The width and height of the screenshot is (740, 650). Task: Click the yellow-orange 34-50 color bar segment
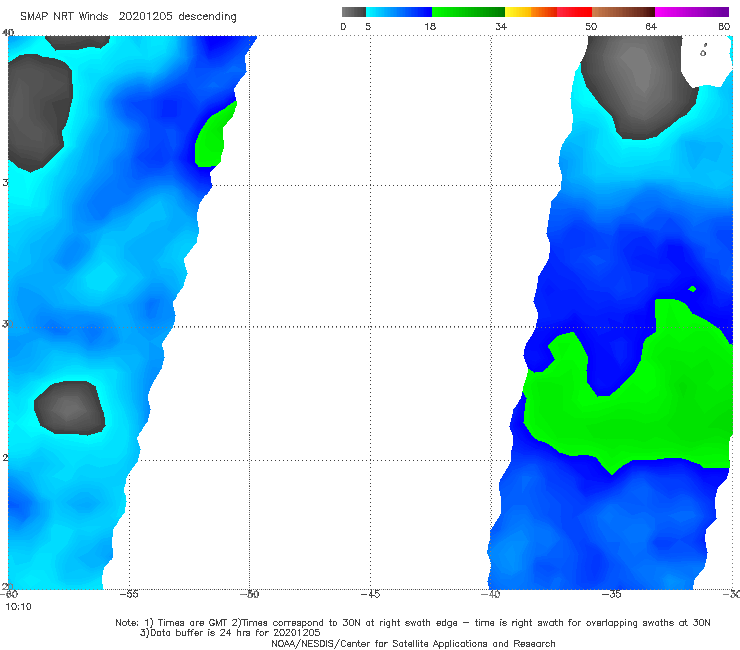coord(548,12)
